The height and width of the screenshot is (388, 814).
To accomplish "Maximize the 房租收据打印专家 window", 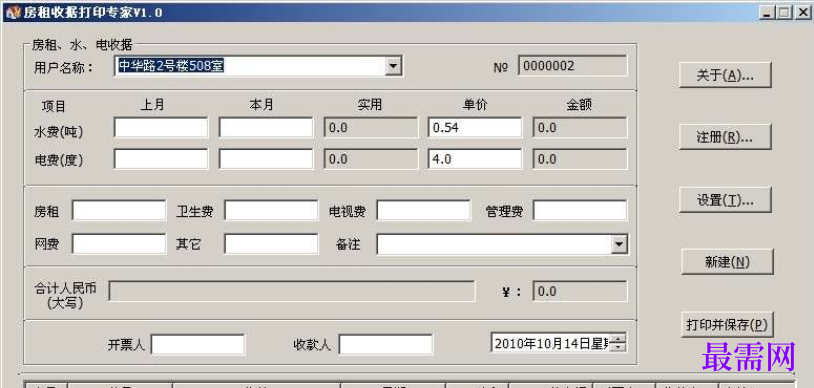I will [x=784, y=12].
